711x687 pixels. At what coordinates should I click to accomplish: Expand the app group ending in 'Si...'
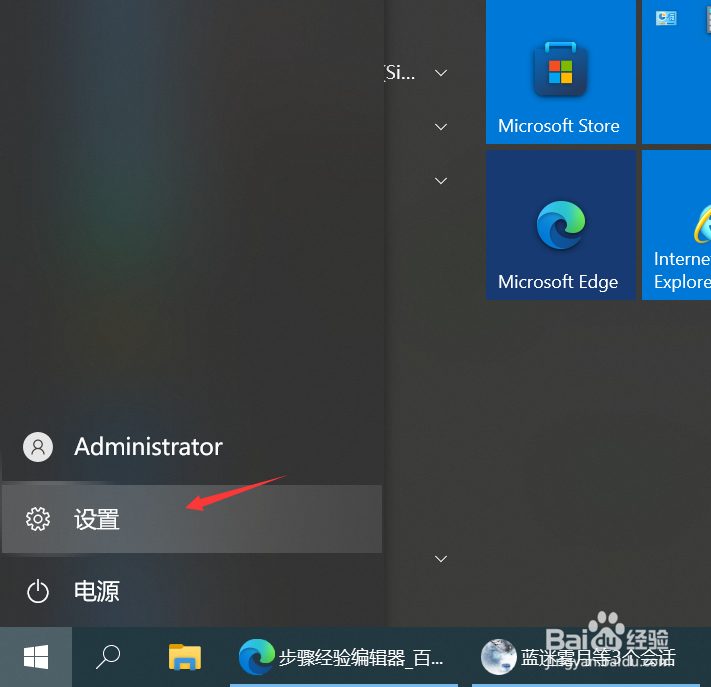441,73
